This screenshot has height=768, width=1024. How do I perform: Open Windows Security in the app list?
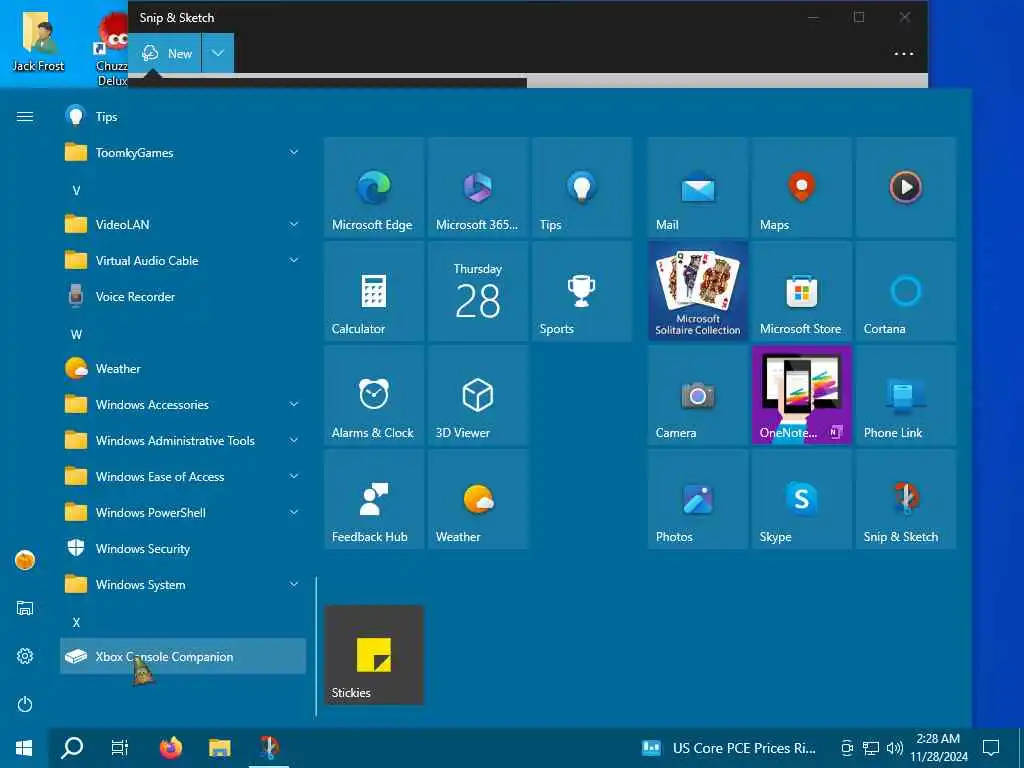pos(183,548)
